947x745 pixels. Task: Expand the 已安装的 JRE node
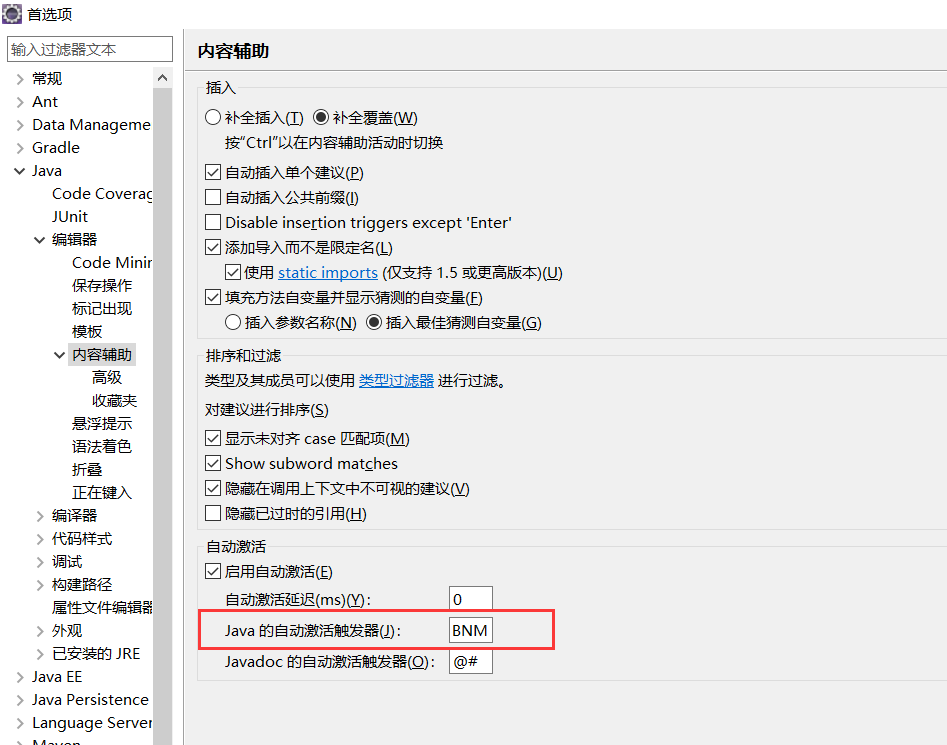pyautogui.click(x=40, y=654)
